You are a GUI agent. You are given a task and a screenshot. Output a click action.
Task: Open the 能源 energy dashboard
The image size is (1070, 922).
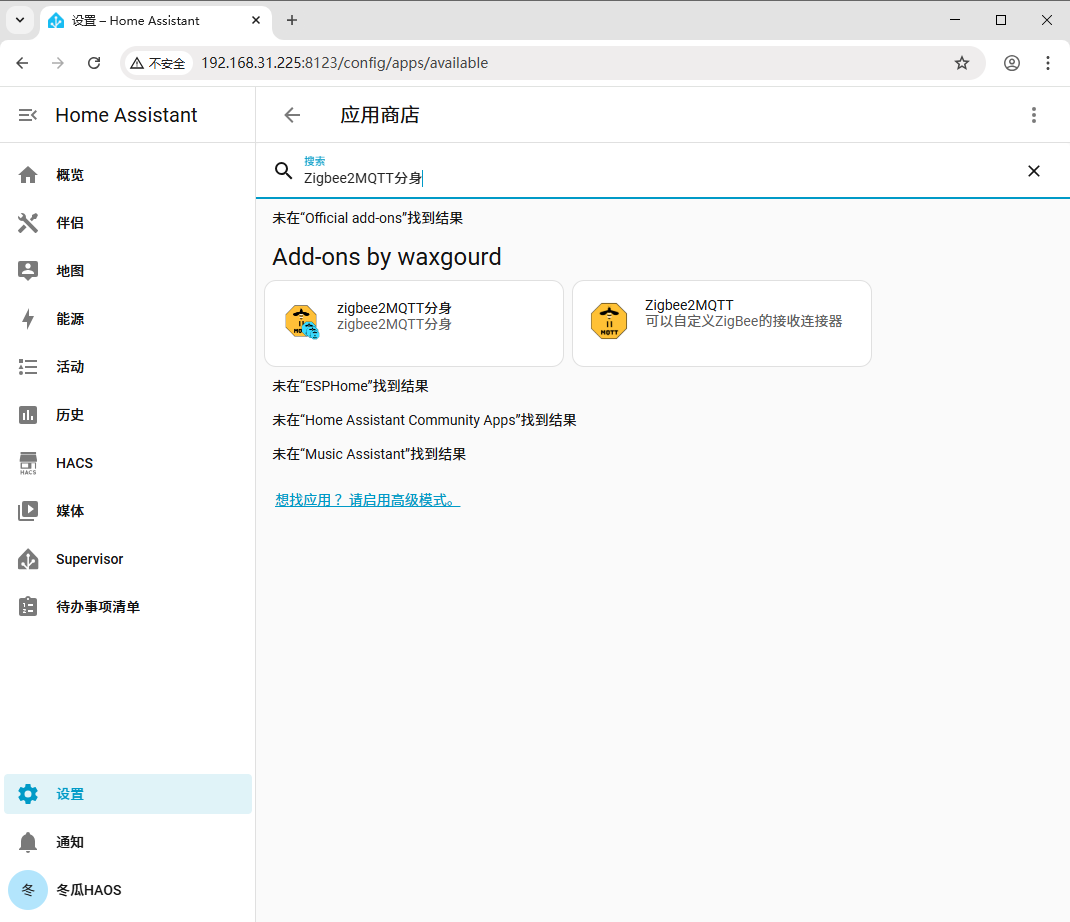[128, 319]
